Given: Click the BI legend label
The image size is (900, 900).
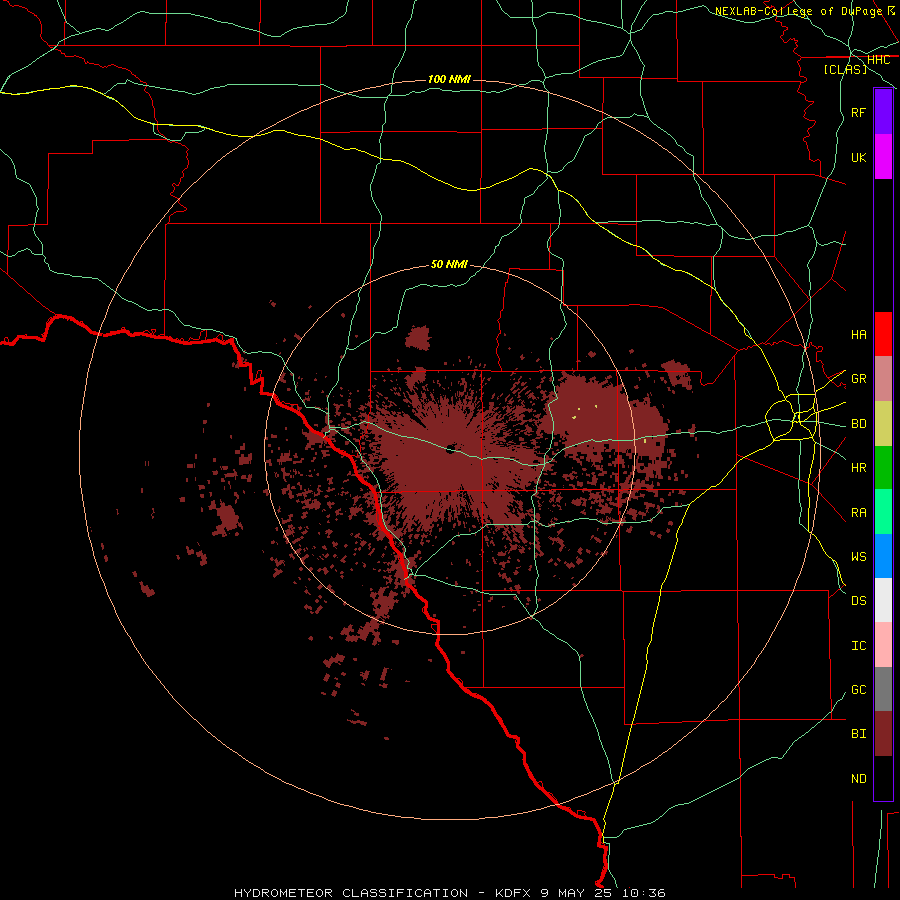Looking at the screenshot, I should (x=858, y=734).
